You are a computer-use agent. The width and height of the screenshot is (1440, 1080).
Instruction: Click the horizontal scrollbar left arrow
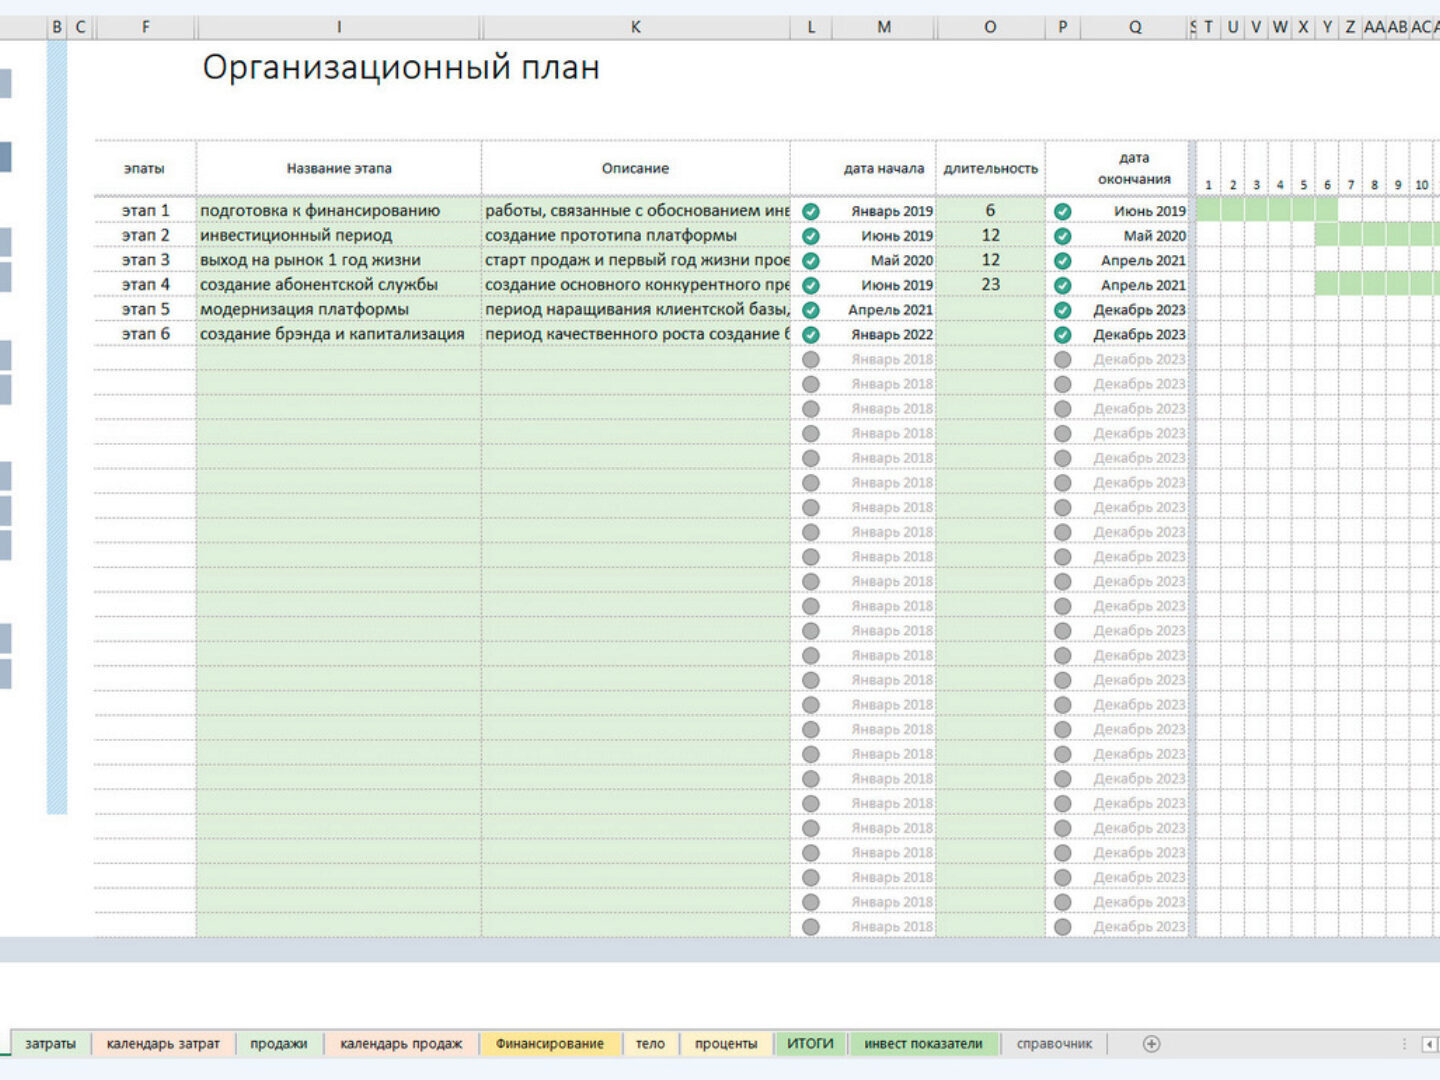(x=1429, y=1044)
